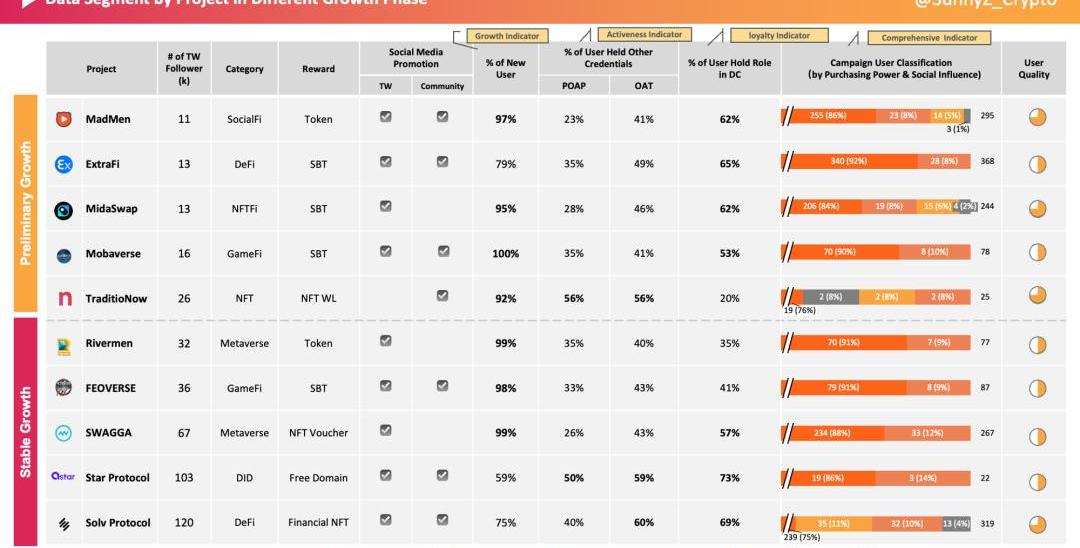Click the SocialFi category cell
Screen dimensions: 1080x548
click(x=245, y=119)
